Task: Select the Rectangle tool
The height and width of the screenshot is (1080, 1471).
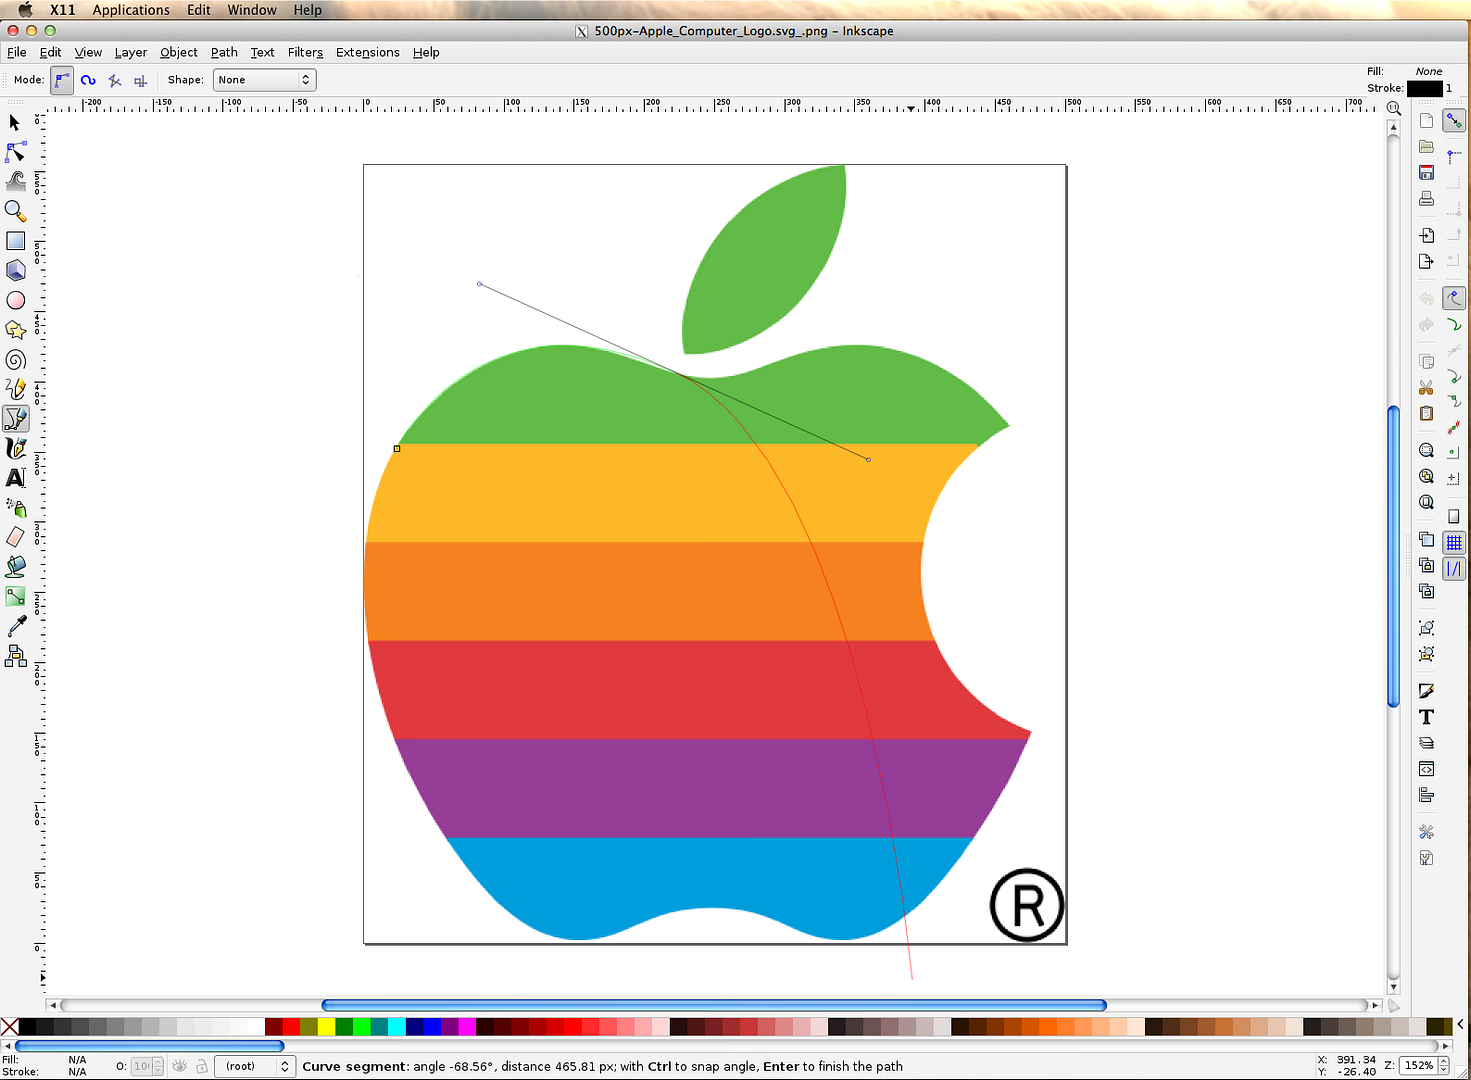Action: pos(15,241)
